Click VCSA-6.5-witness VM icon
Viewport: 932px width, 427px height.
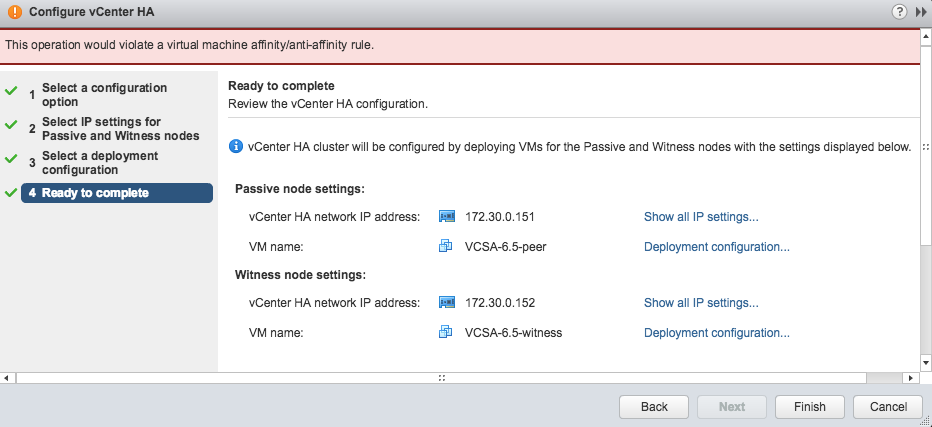point(446,332)
